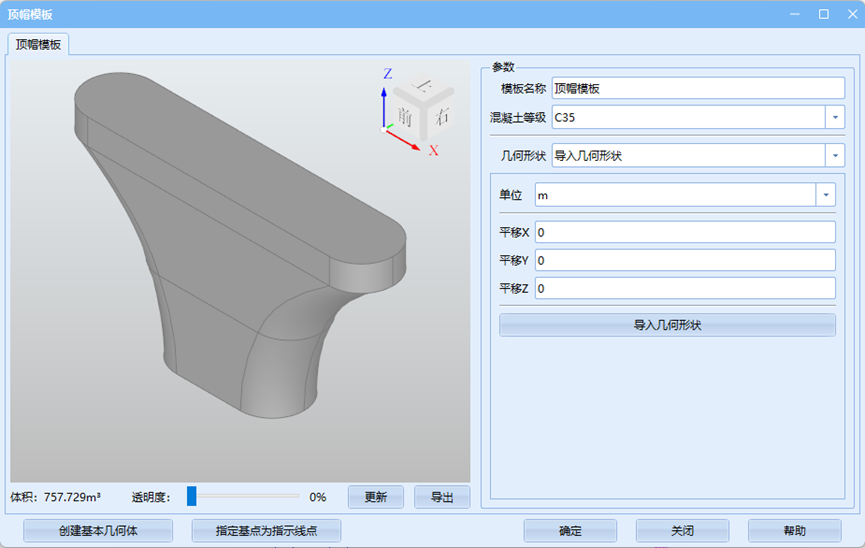The image size is (865, 548).
Task: Maximize the 顶帽模板 dialog window
Action: pyautogui.click(x=823, y=14)
